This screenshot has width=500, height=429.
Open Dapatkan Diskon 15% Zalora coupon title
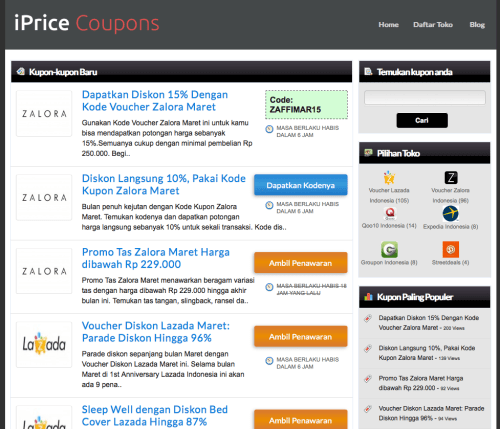pyautogui.click(x=155, y=101)
